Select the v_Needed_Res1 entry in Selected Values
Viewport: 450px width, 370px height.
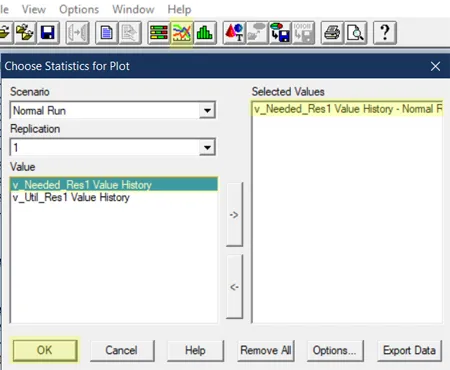(x=348, y=109)
